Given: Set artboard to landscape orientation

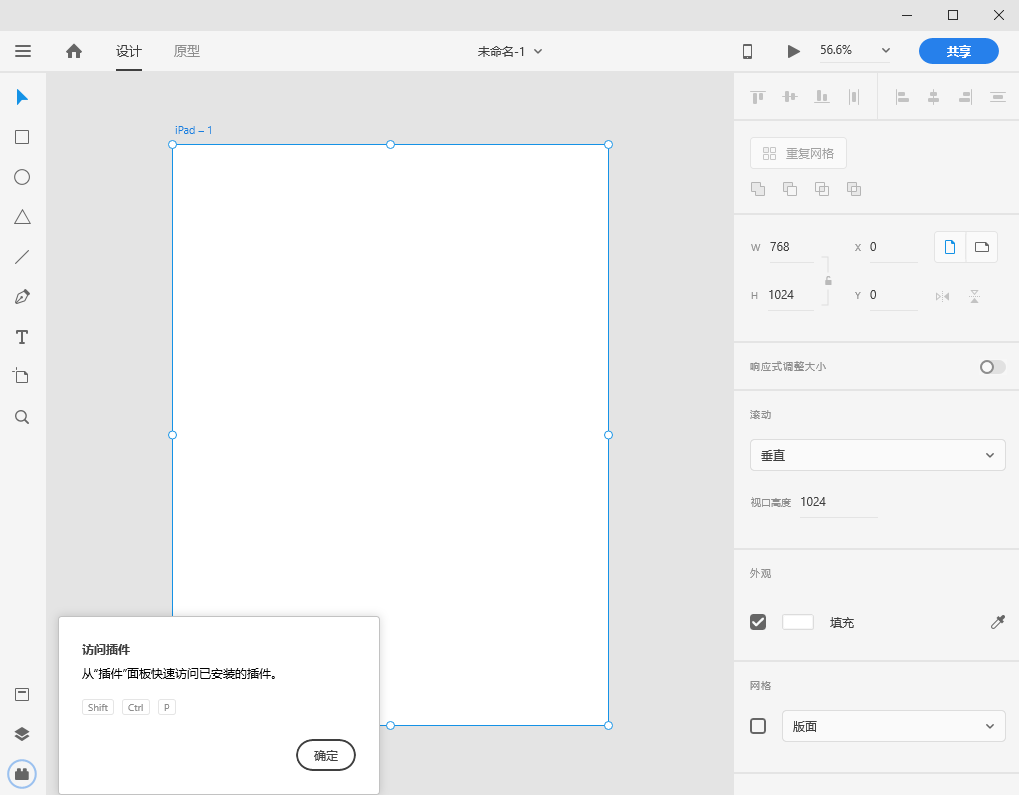Looking at the screenshot, I should tap(982, 247).
